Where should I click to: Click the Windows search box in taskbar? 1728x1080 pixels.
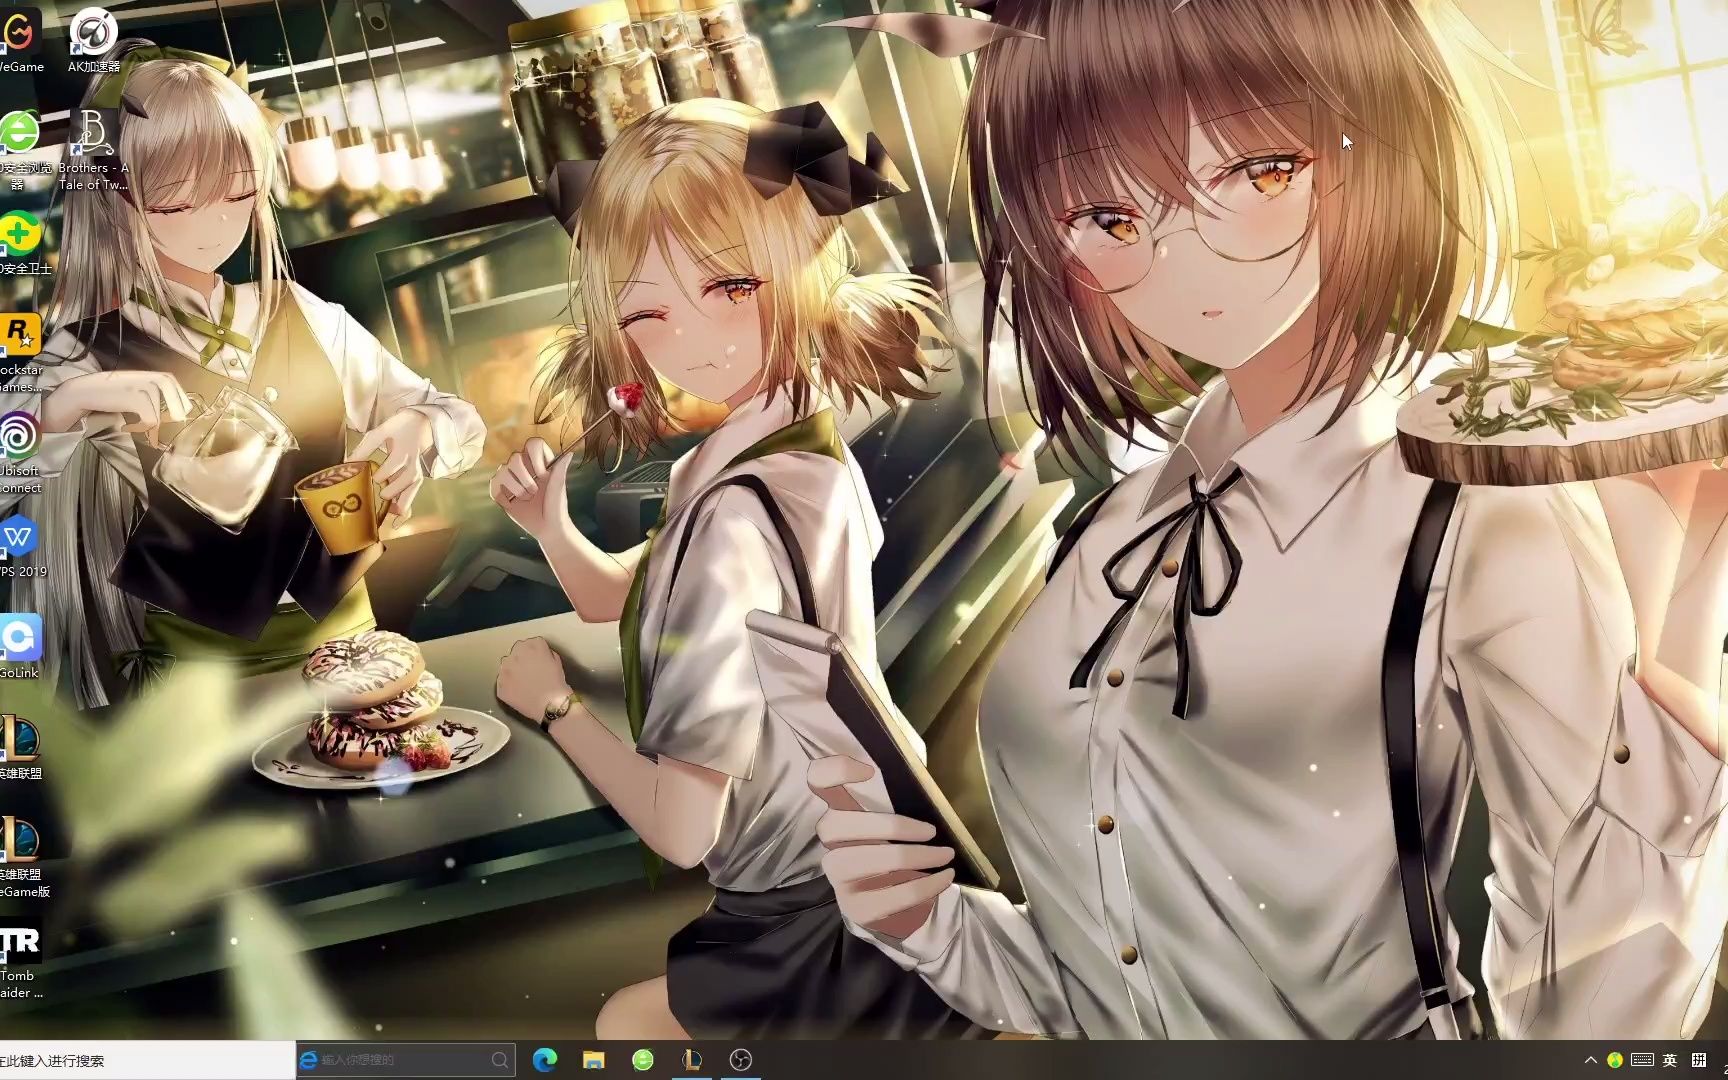147,1060
